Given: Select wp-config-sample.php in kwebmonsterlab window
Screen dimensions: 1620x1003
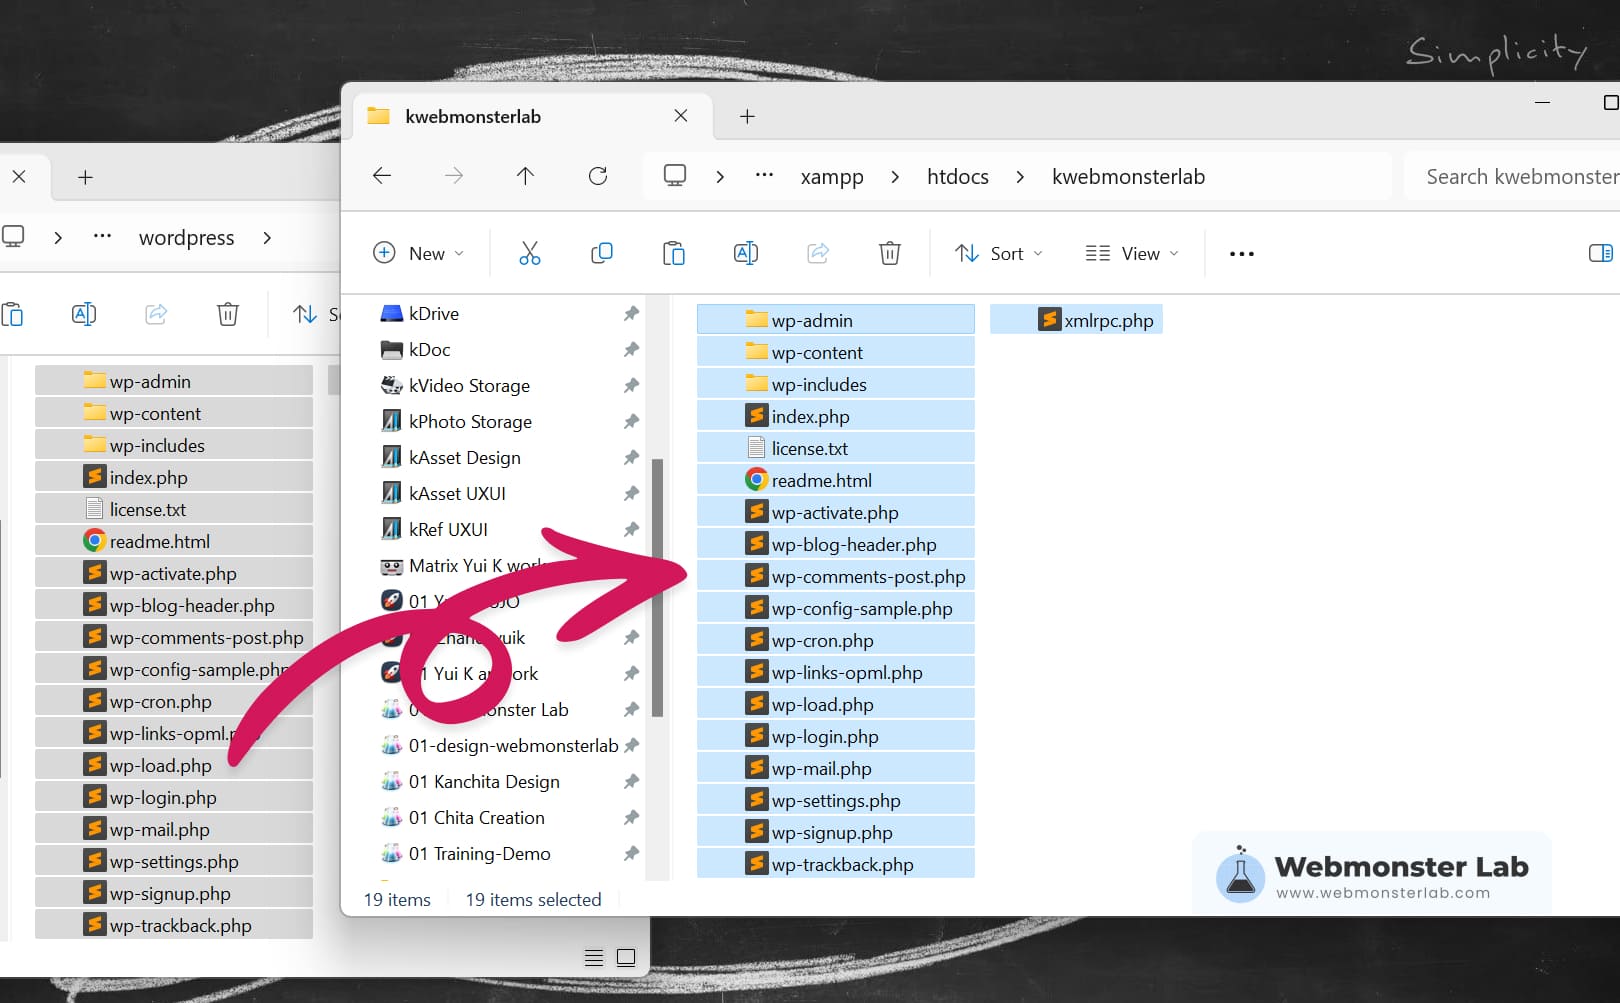Looking at the screenshot, I should click(836, 608).
